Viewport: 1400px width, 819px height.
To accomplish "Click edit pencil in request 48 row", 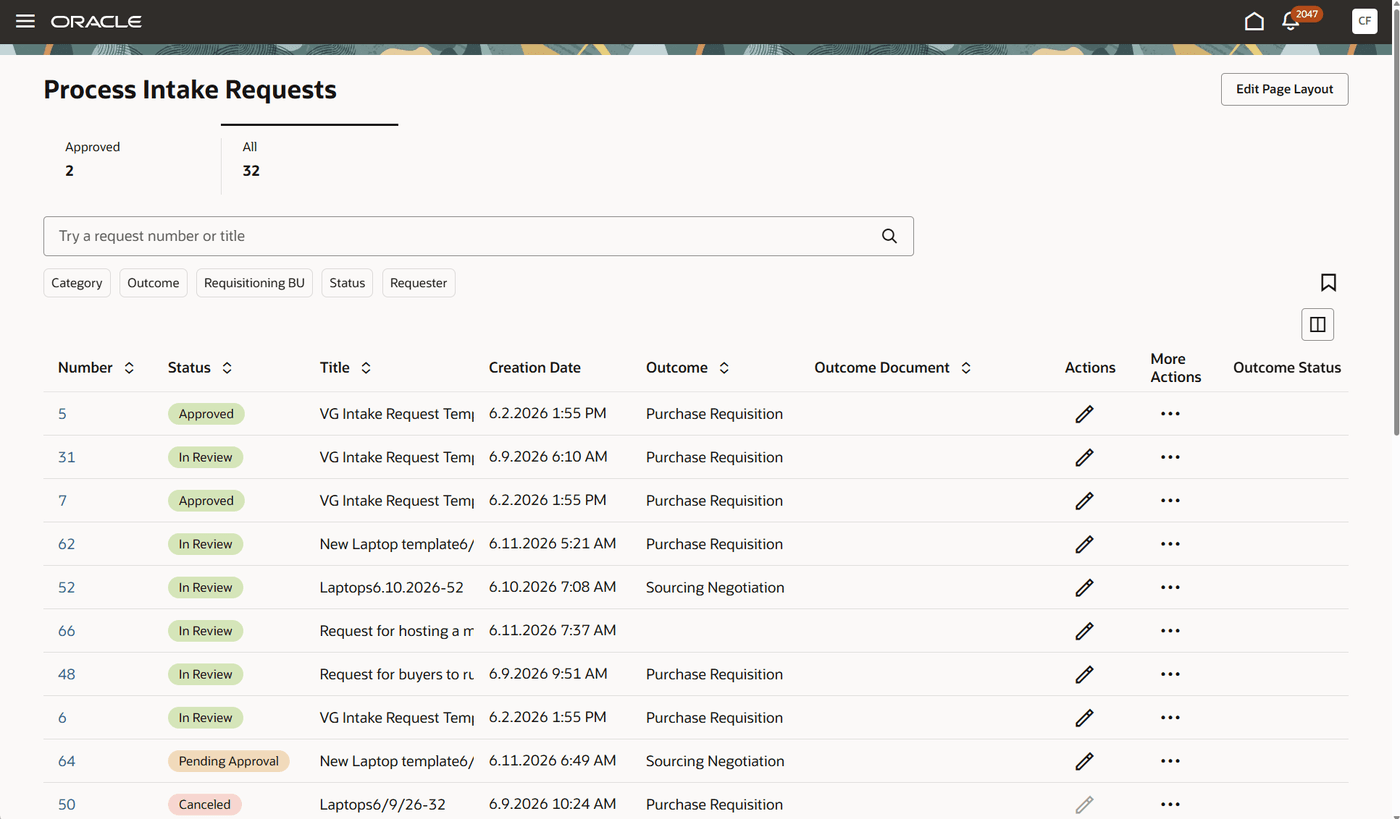I will pos(1084,674).
